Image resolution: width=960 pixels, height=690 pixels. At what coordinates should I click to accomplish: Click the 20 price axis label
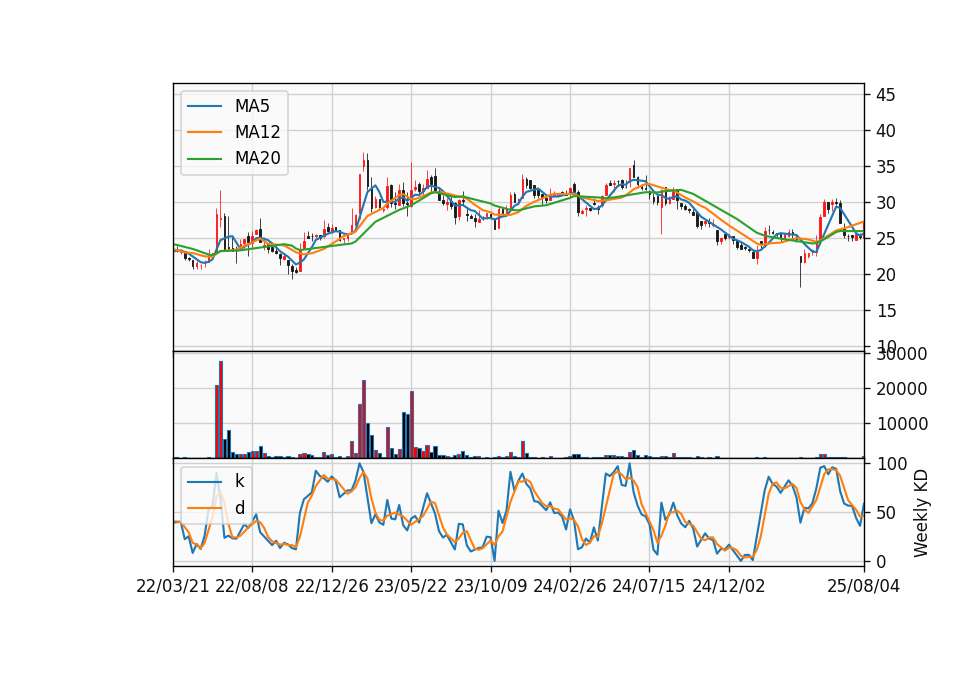[x=885, y=275]
